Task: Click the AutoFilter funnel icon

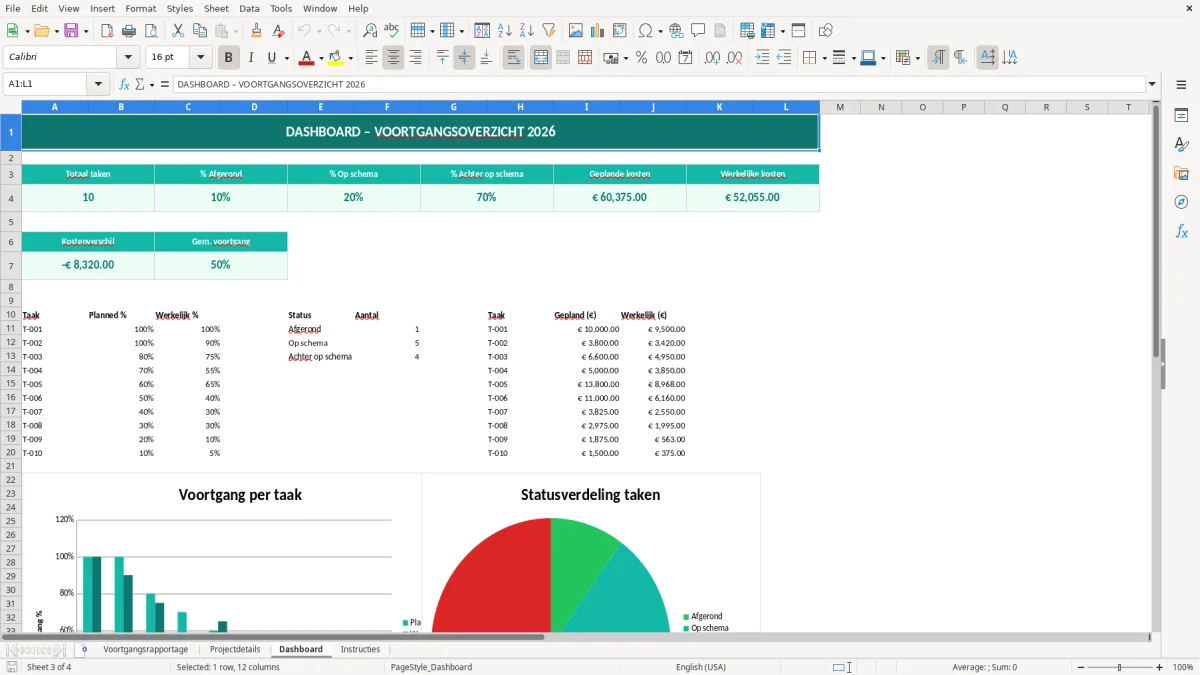Action: click(x=549, y=31)
